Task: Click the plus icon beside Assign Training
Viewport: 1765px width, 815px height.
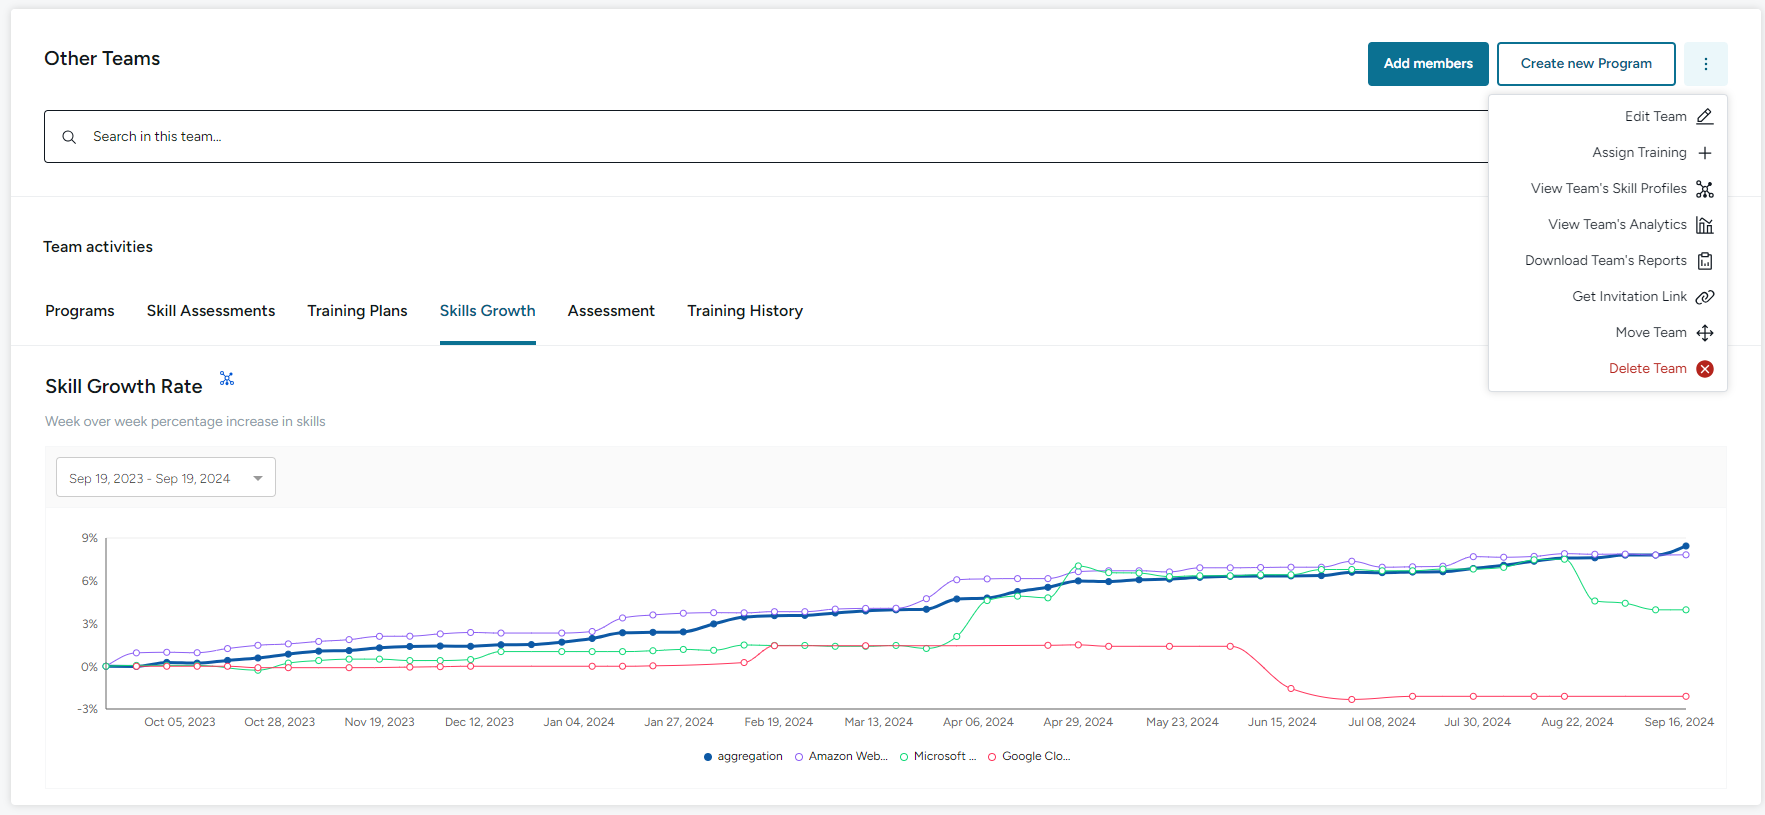Action: 1705,153
